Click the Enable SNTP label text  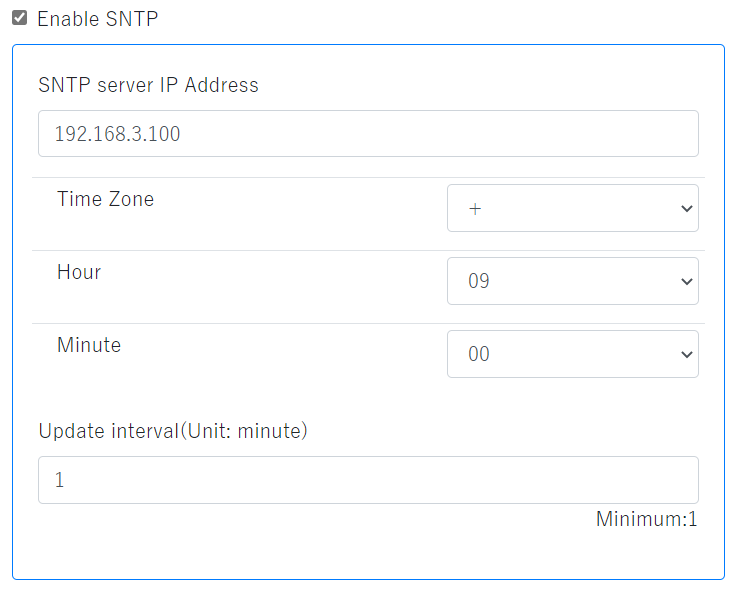97,19
